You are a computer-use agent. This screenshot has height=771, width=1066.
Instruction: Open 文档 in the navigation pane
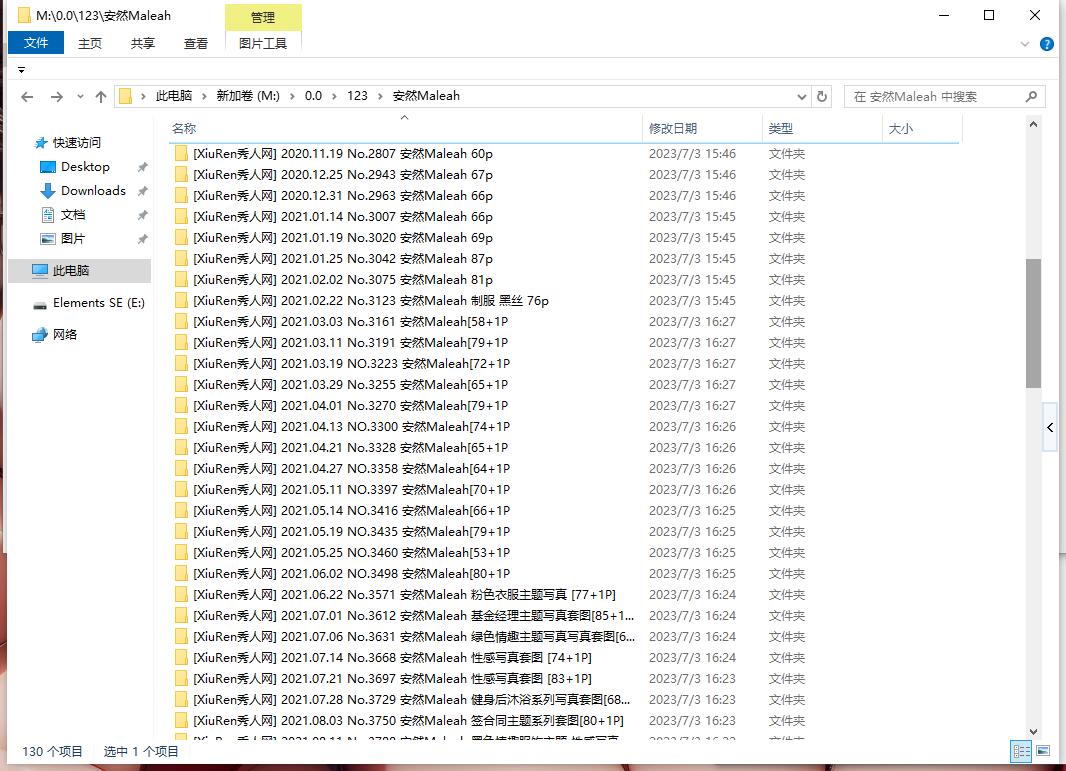(x=73, y=215)
